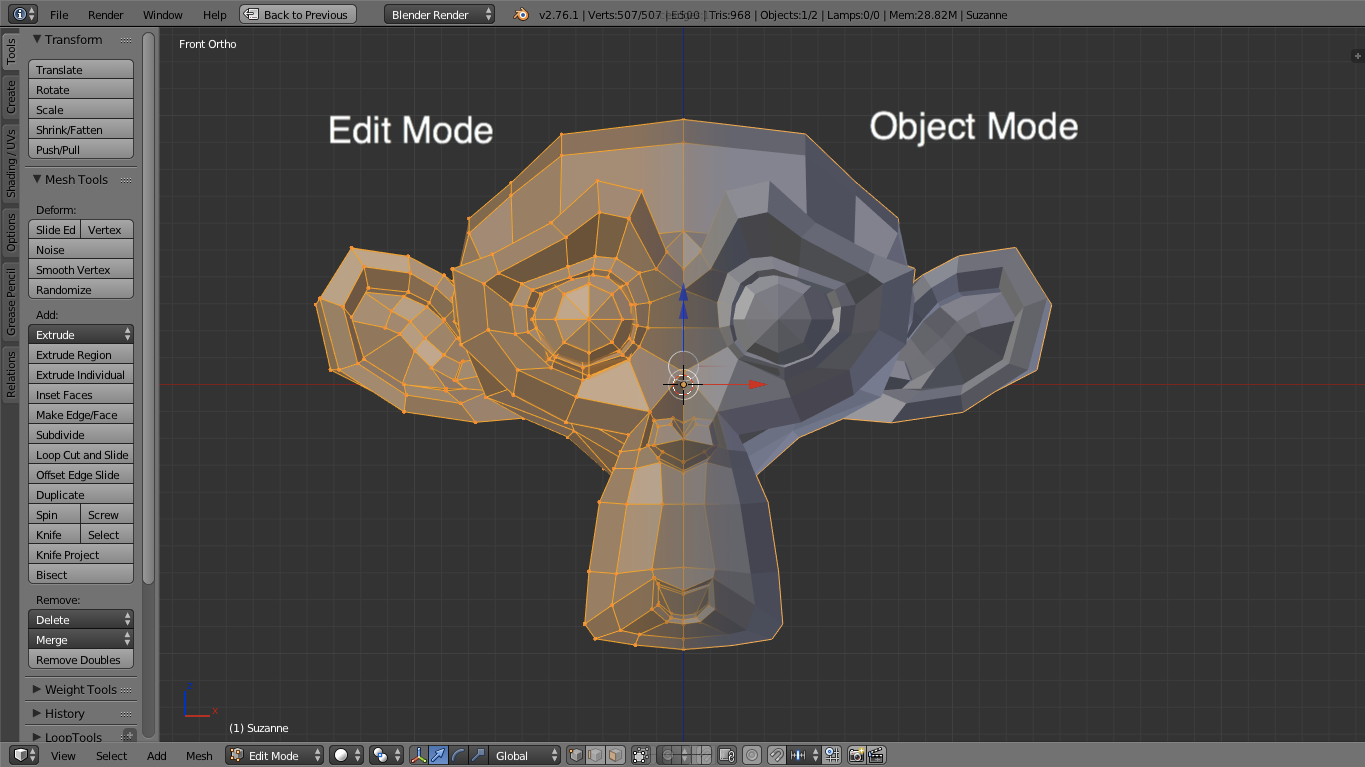Click the red X axis manipulator arrow
Viewport: 1365px width, 767px height.
759,384
